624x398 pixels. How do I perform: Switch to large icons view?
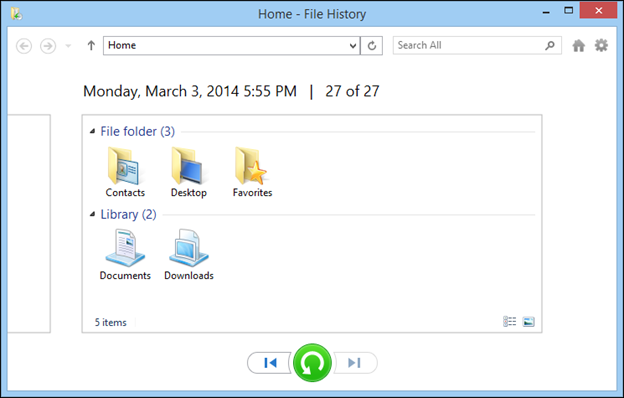528,322
